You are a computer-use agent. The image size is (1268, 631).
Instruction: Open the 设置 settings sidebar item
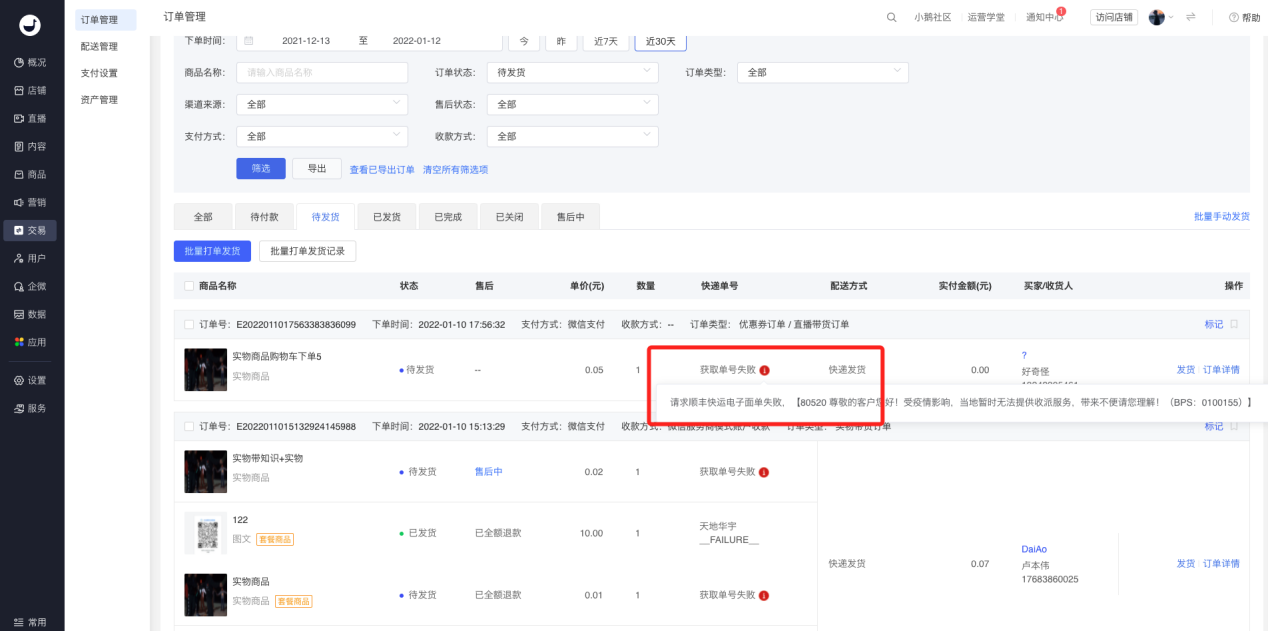31,380
